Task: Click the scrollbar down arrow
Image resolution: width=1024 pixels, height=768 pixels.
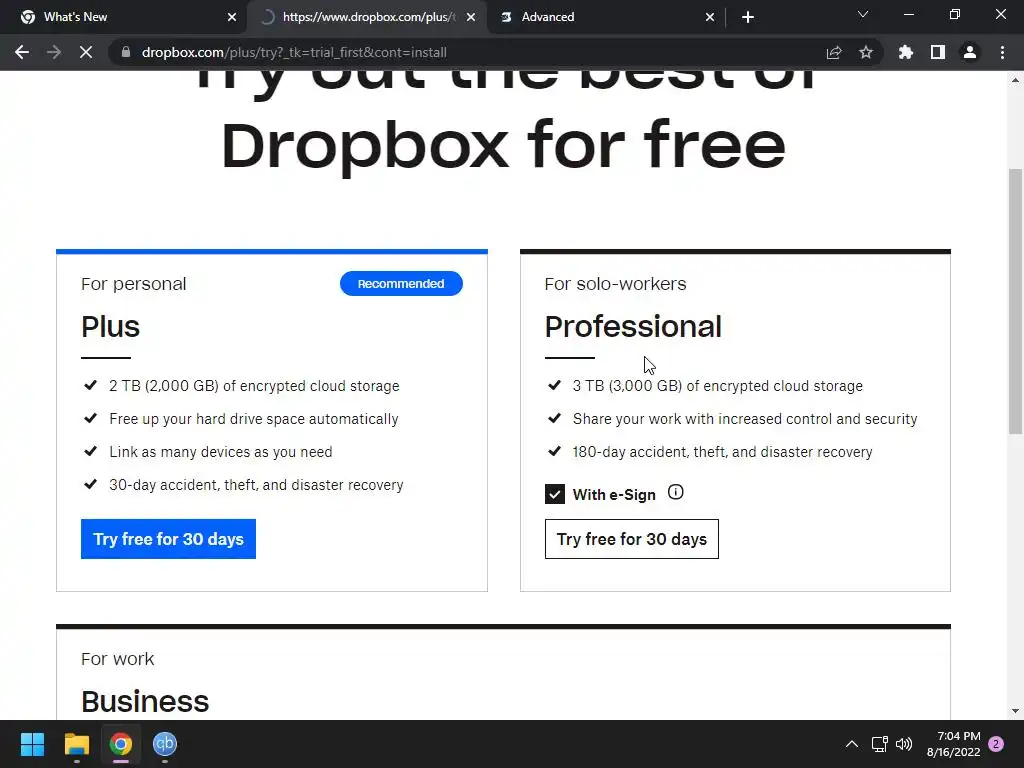Action: click(1015, 711)
